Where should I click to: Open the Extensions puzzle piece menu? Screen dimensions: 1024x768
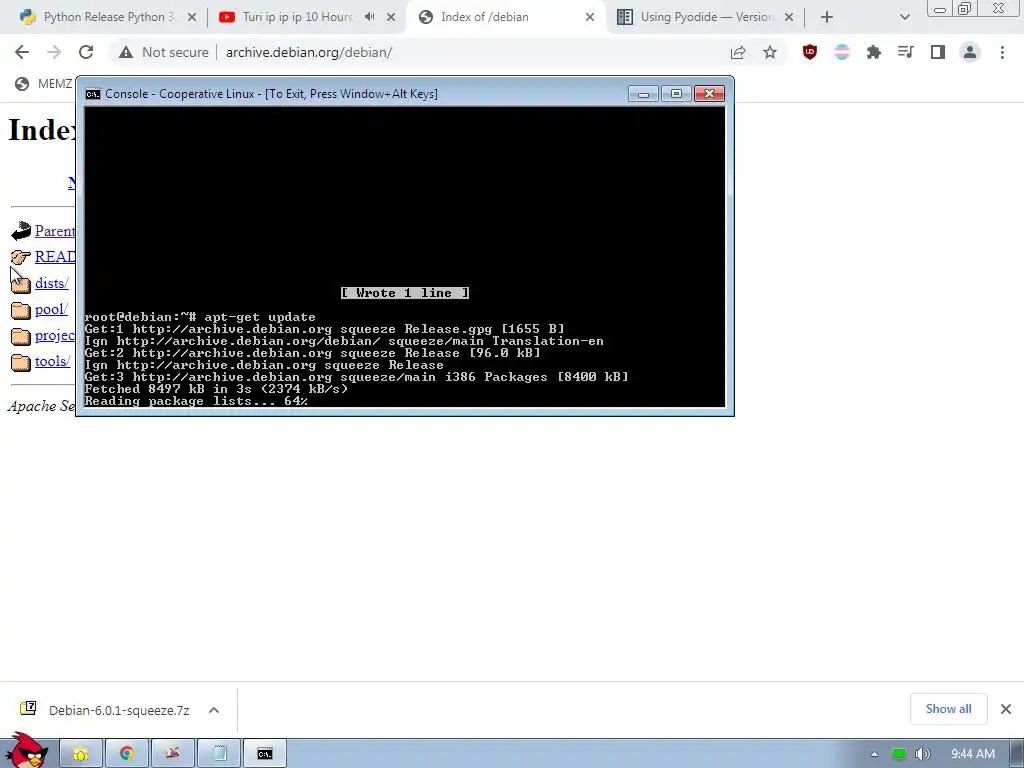[x=874, y=52]
